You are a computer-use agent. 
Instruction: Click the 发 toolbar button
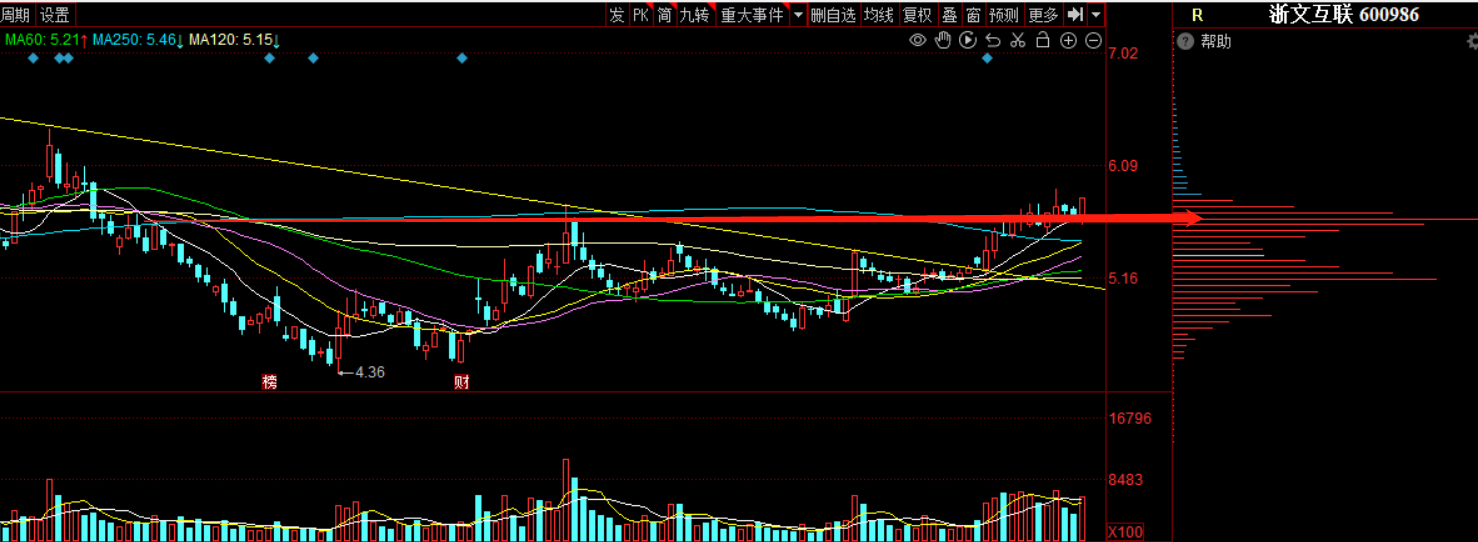click(616, 14)
